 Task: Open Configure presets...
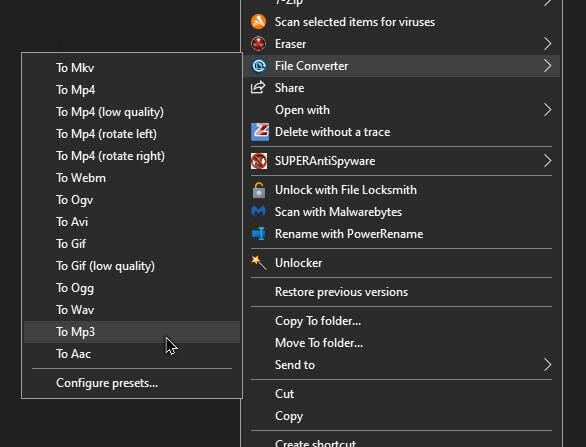132,383
